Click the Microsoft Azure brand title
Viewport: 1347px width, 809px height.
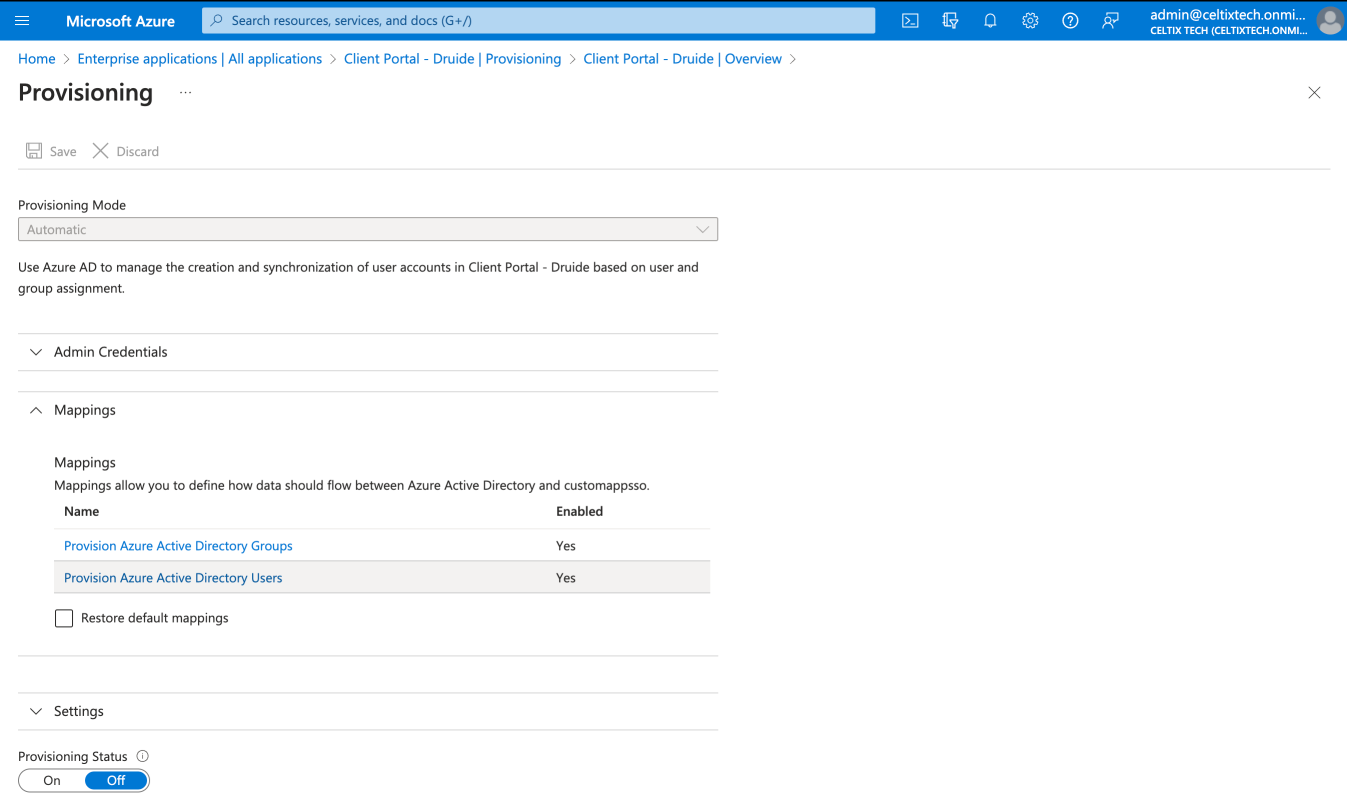[120, 20]
